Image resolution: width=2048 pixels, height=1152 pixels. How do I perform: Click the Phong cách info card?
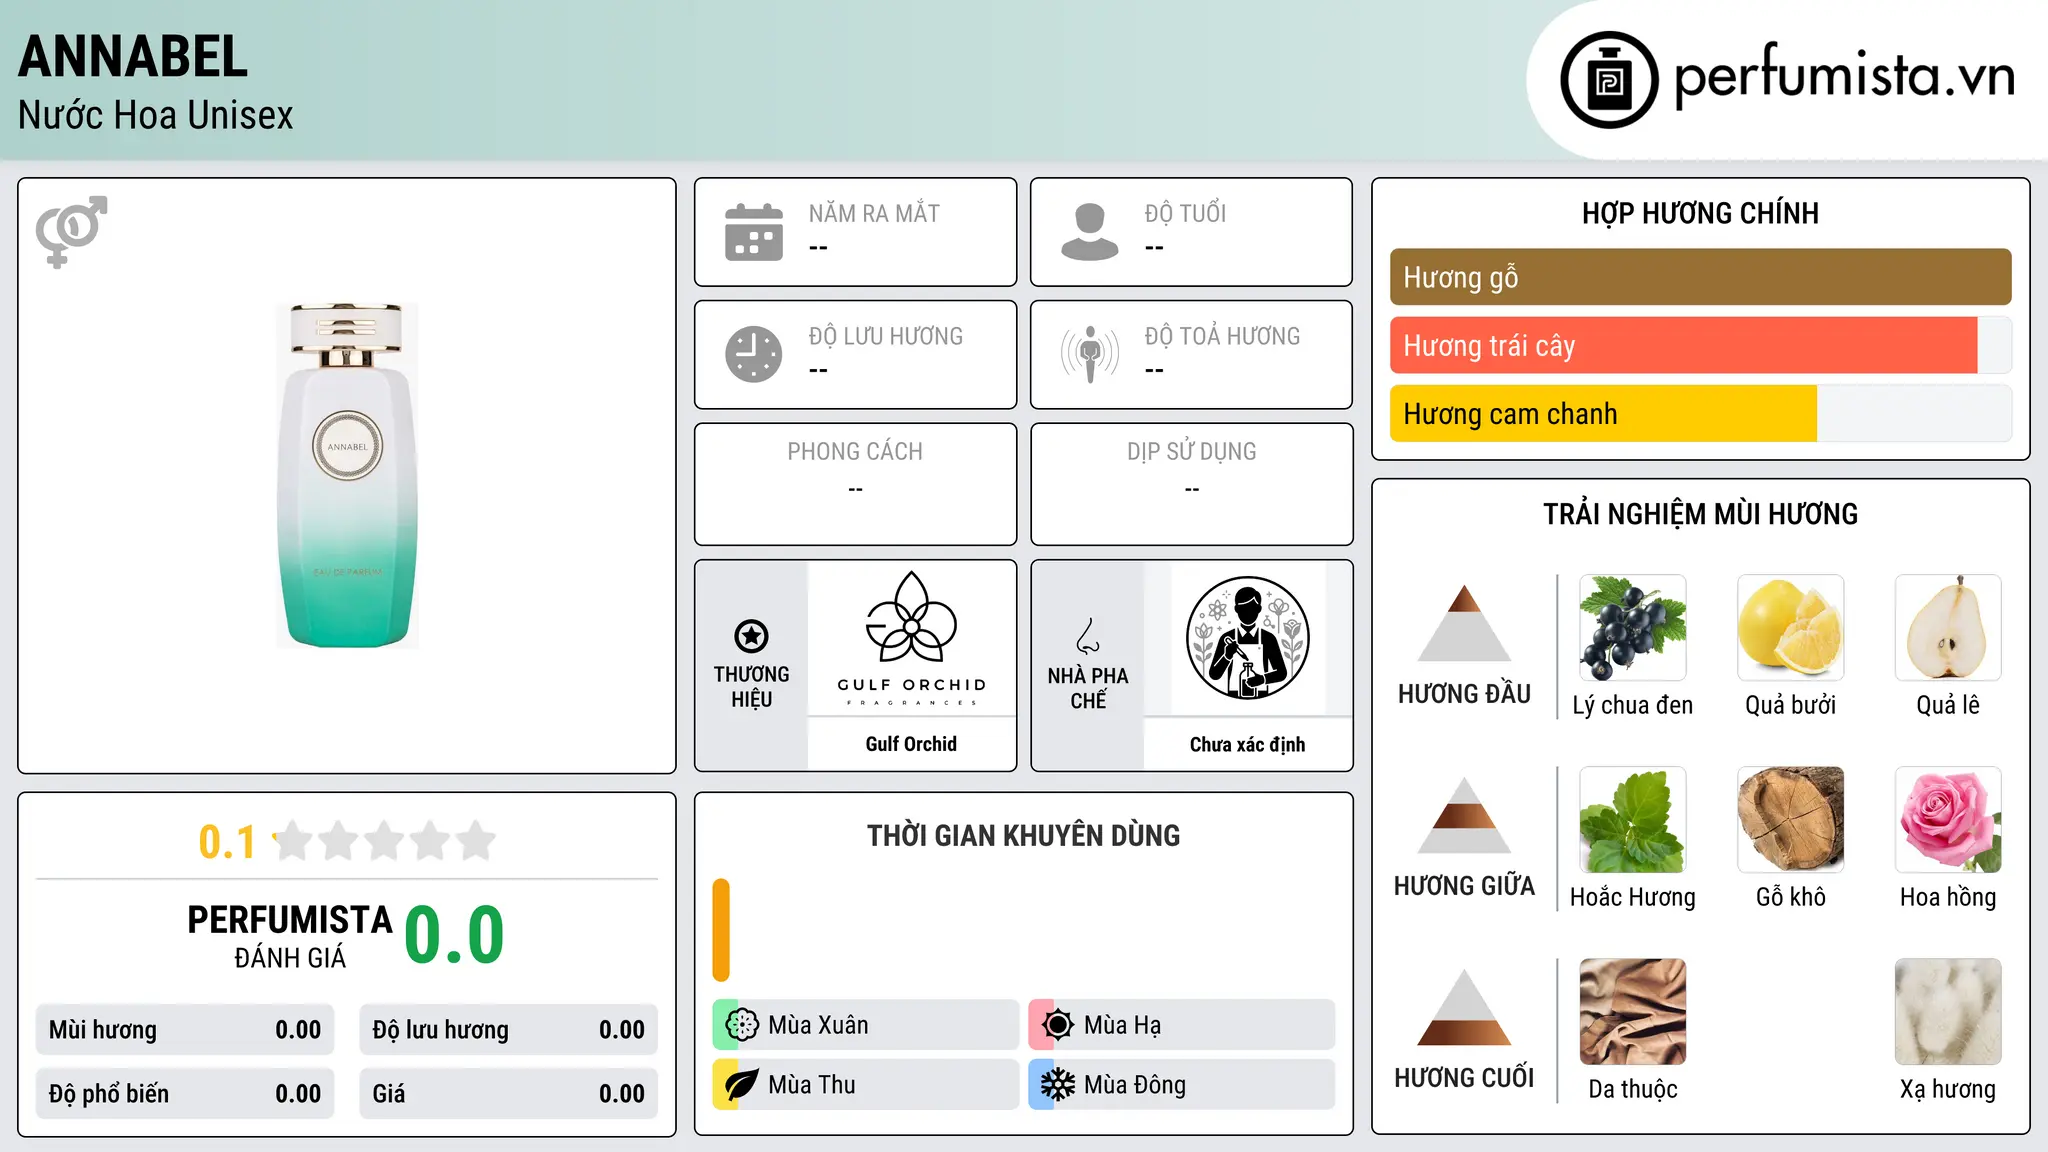click(x=856, y=484)
